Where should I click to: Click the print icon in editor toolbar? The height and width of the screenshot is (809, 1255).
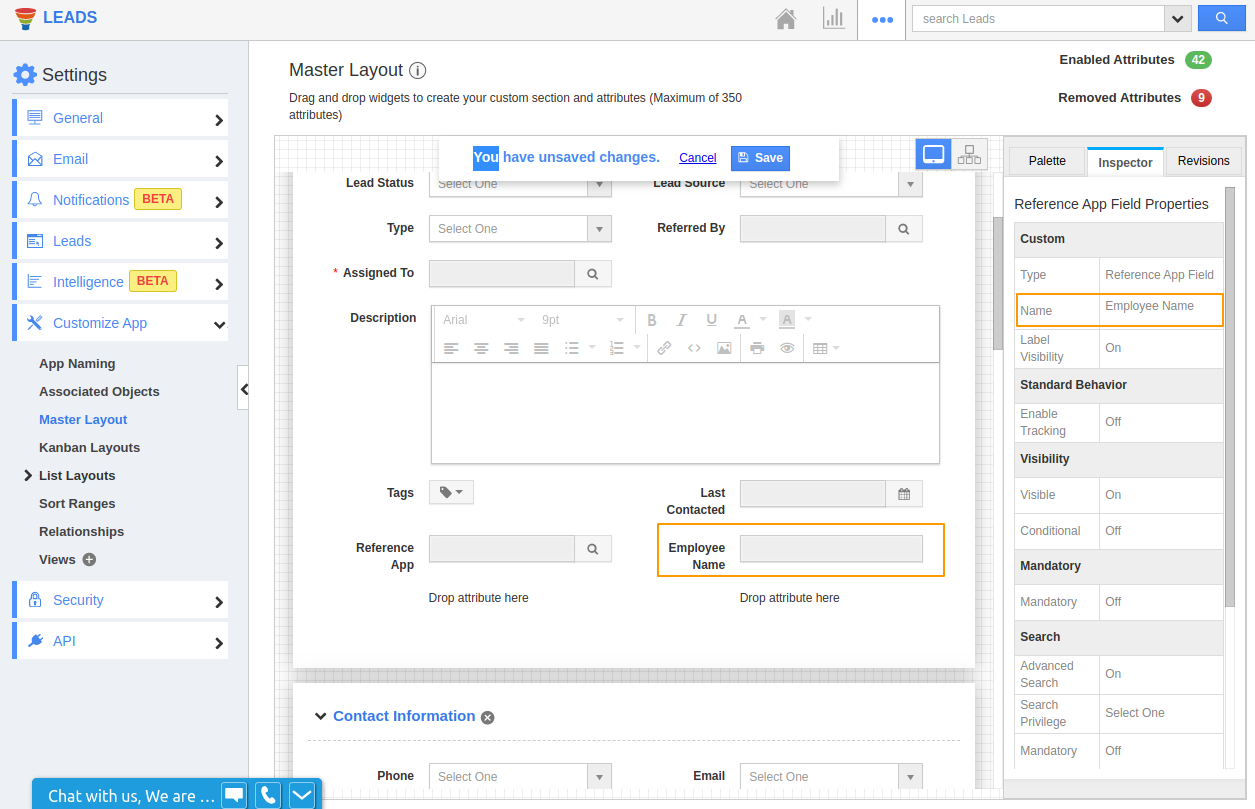coord(757,348)
